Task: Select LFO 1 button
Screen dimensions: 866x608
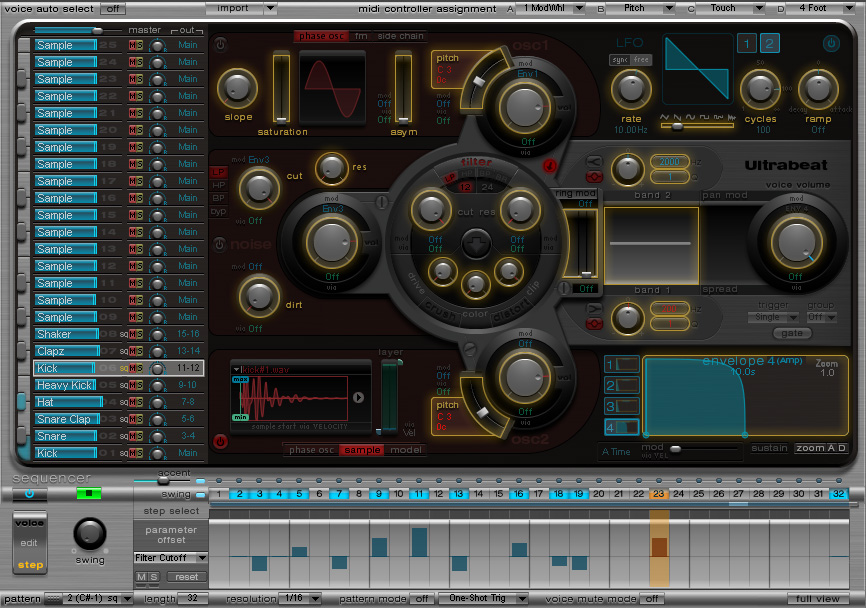Action: [x=747, y=43]
